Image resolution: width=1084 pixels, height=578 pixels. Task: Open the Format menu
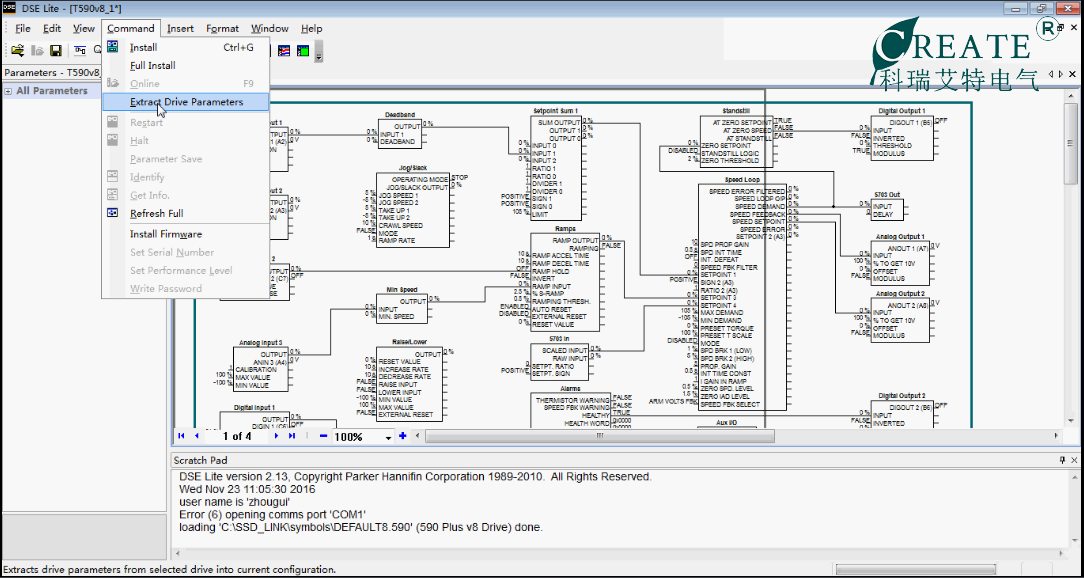pos(222,28)
